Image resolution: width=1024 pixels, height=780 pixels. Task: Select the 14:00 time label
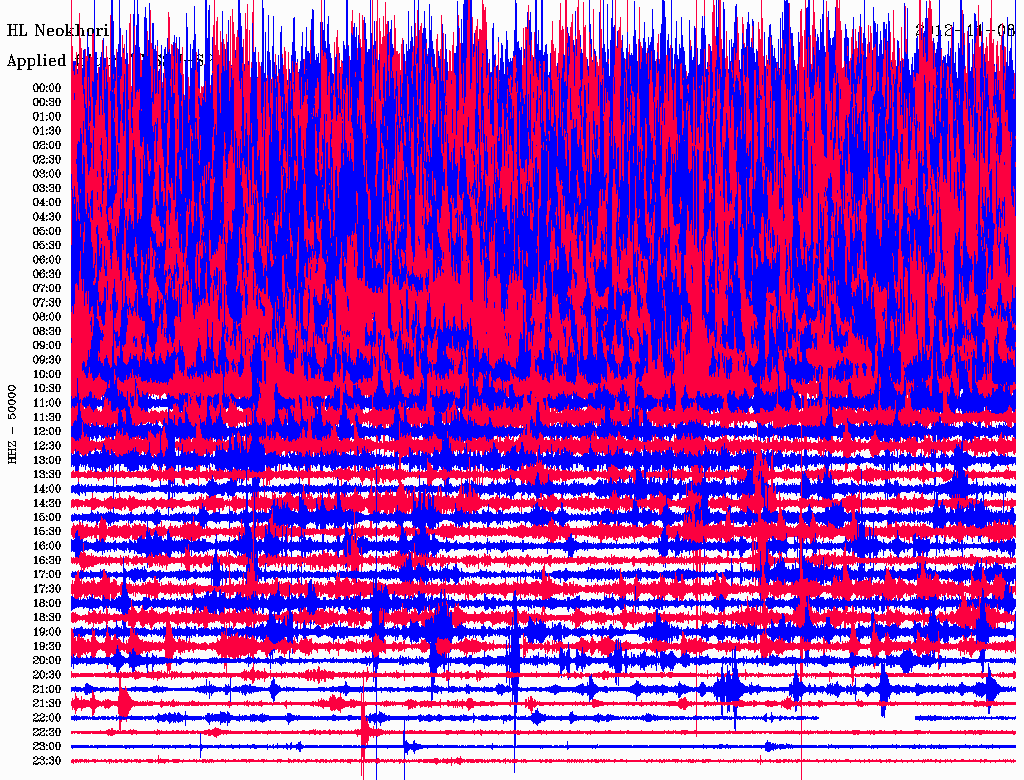point(47,489)
